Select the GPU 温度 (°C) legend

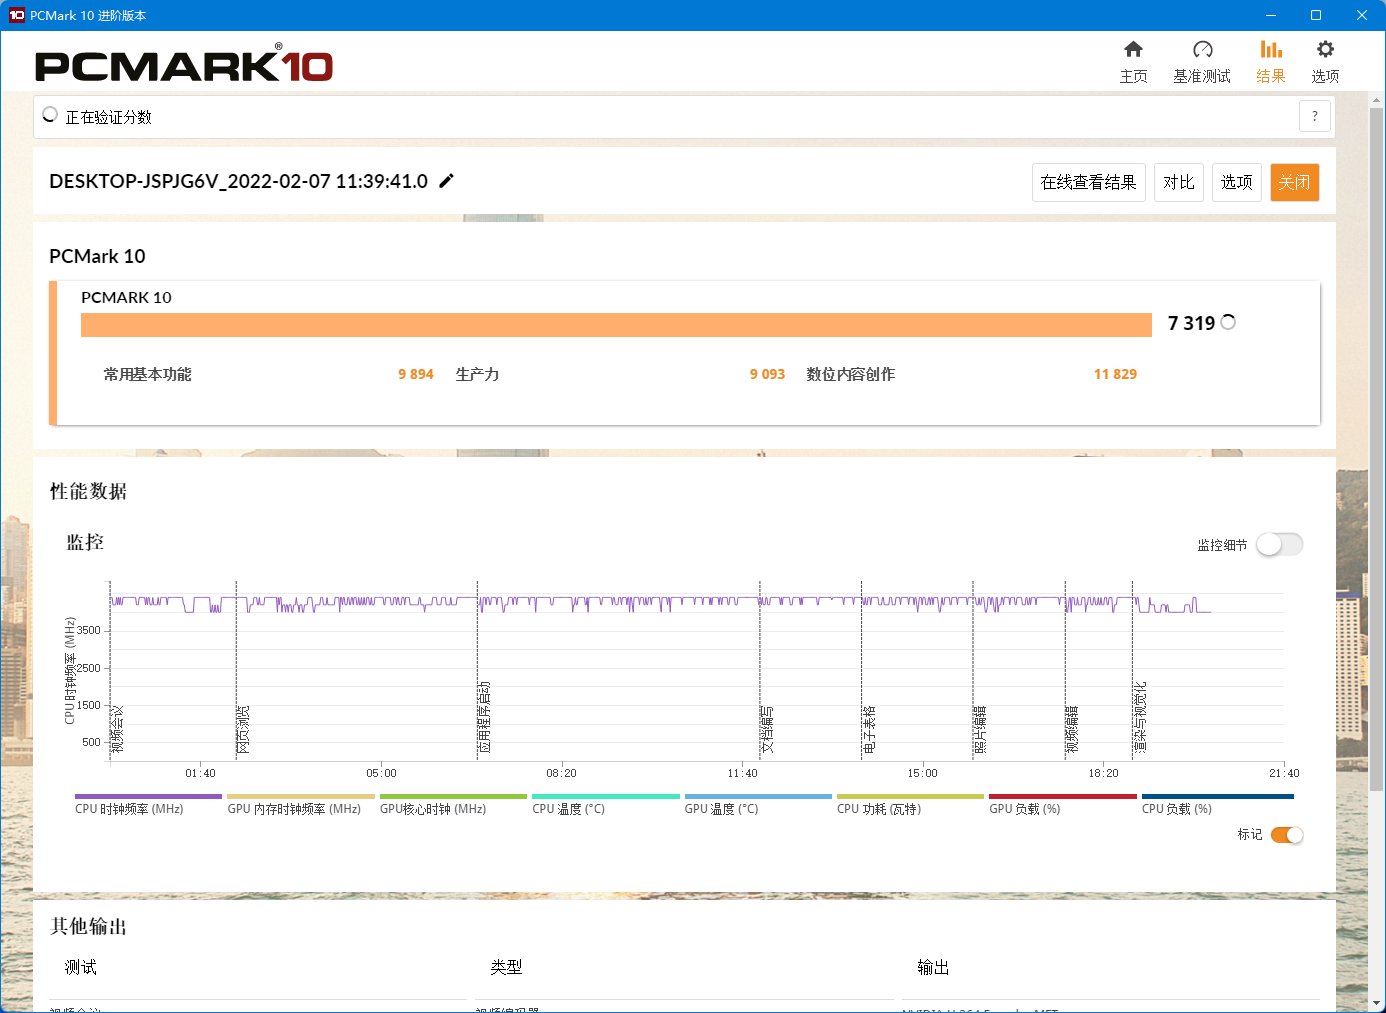758,805
